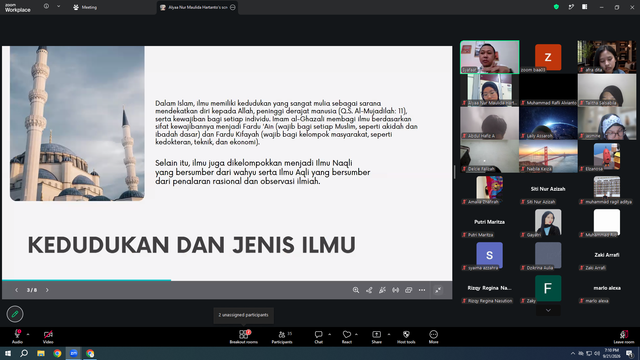Expand the dropdown chevron next to info icon
The height and width of the screenshot is (360, 640).
(58, 7)
